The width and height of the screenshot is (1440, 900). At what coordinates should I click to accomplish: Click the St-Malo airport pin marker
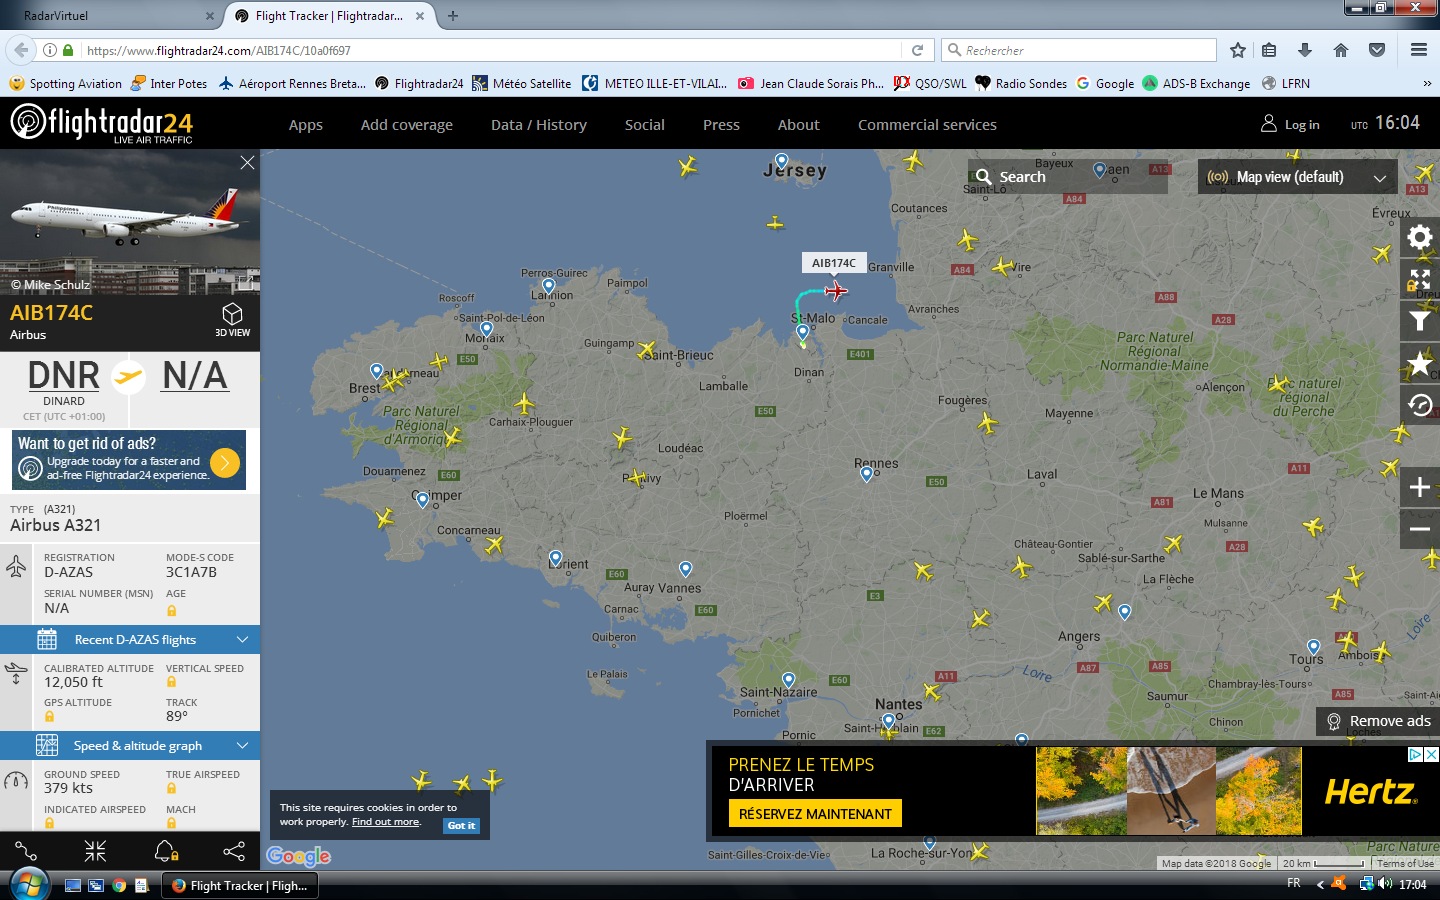802,332
